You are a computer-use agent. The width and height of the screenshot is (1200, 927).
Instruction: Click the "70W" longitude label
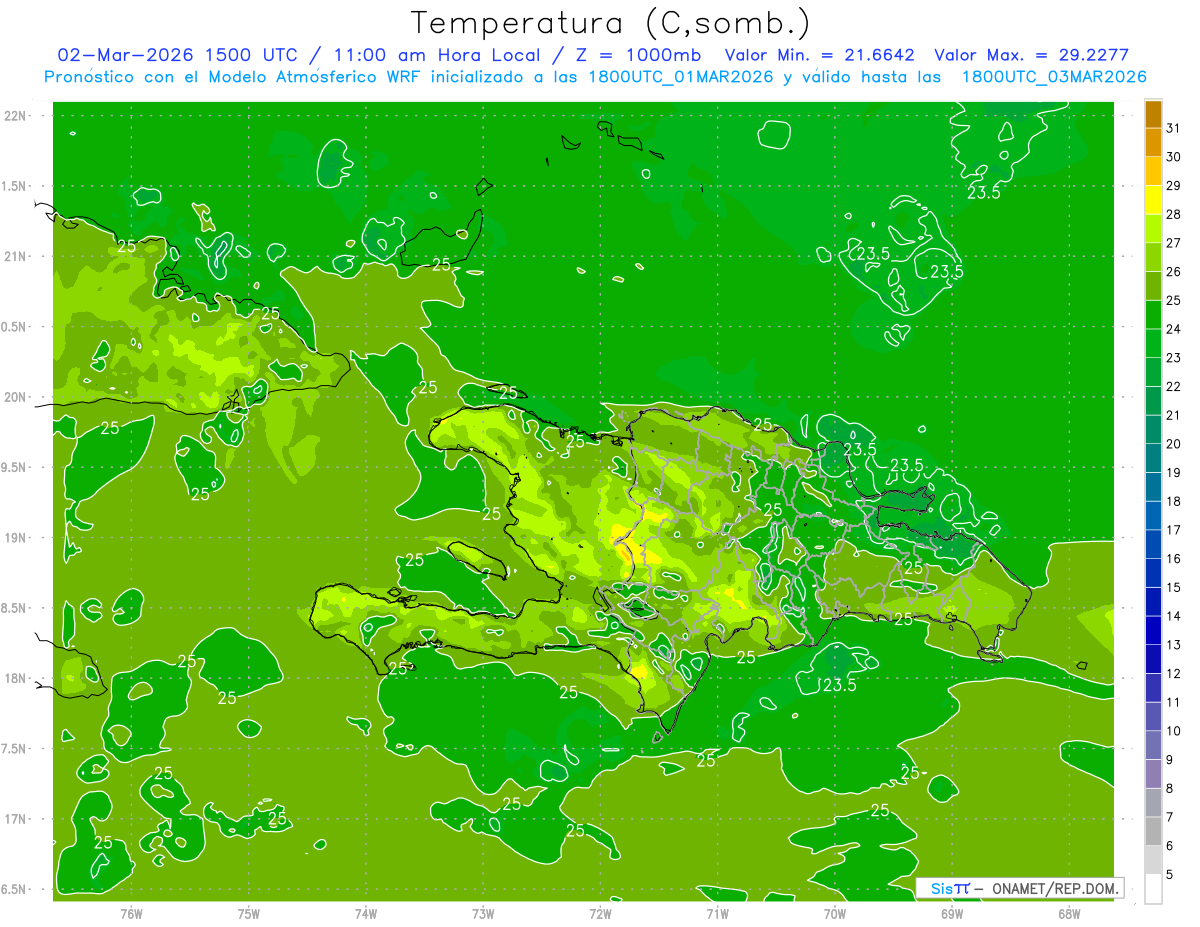pos(835,914)
